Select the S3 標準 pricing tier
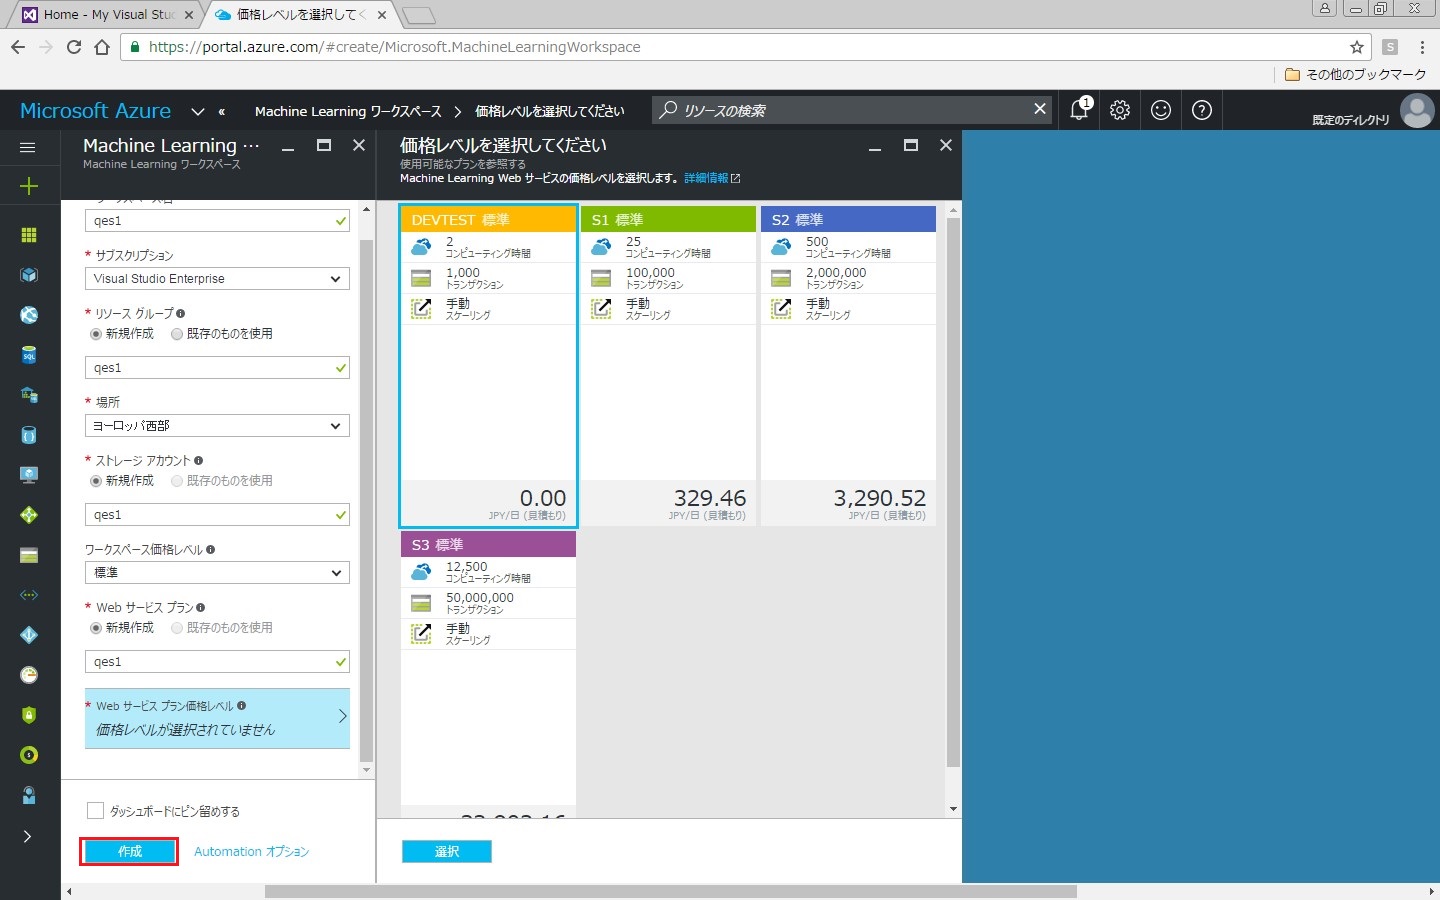This screenshot has width=1440, height=900. point(488,674)
